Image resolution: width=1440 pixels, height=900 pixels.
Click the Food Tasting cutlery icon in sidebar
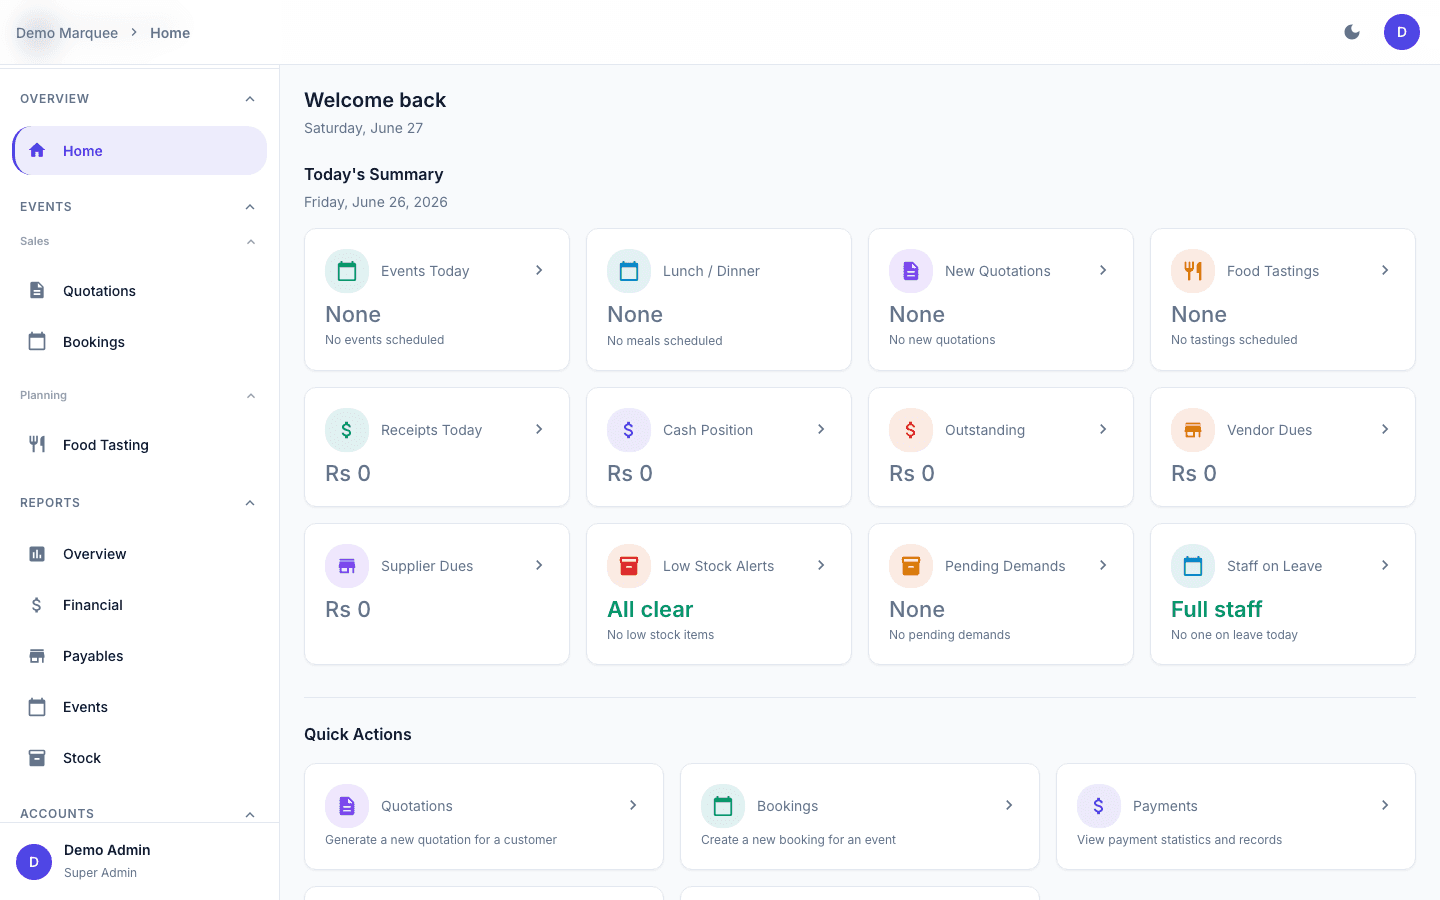(x=37, y=444)
